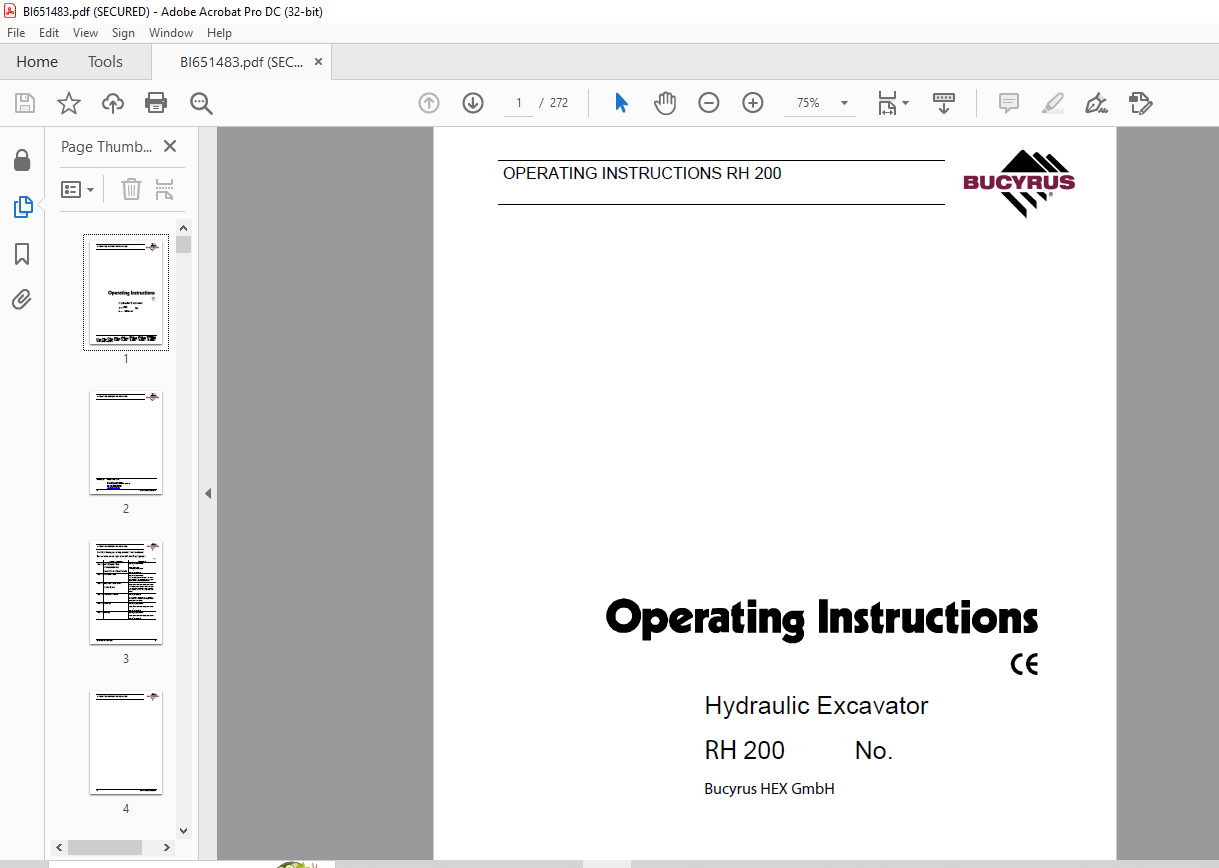Screen dimensions: 1219x868
Task: Go to next page arrow
Action: tap(473, 103)
